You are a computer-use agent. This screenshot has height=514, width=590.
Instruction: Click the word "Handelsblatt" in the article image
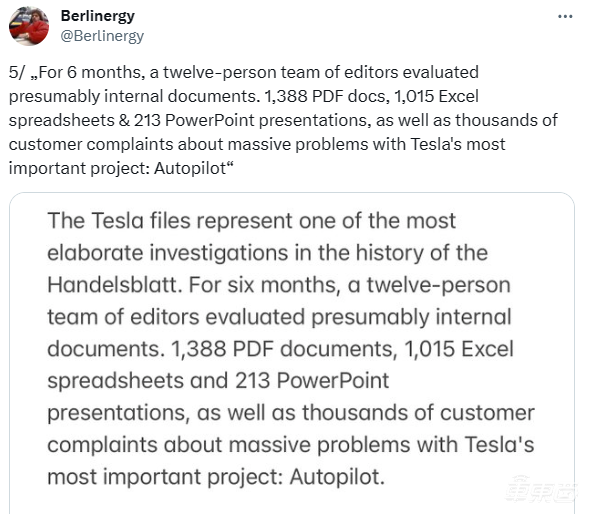pyautogui.click(x=115, y=285)
